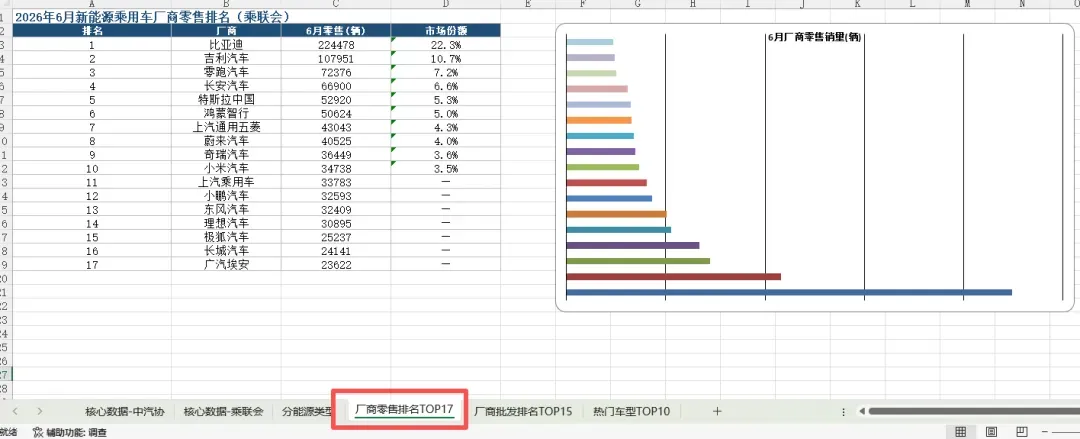
Task: Select the second-longest dark red chart bar
Action: 674,276
